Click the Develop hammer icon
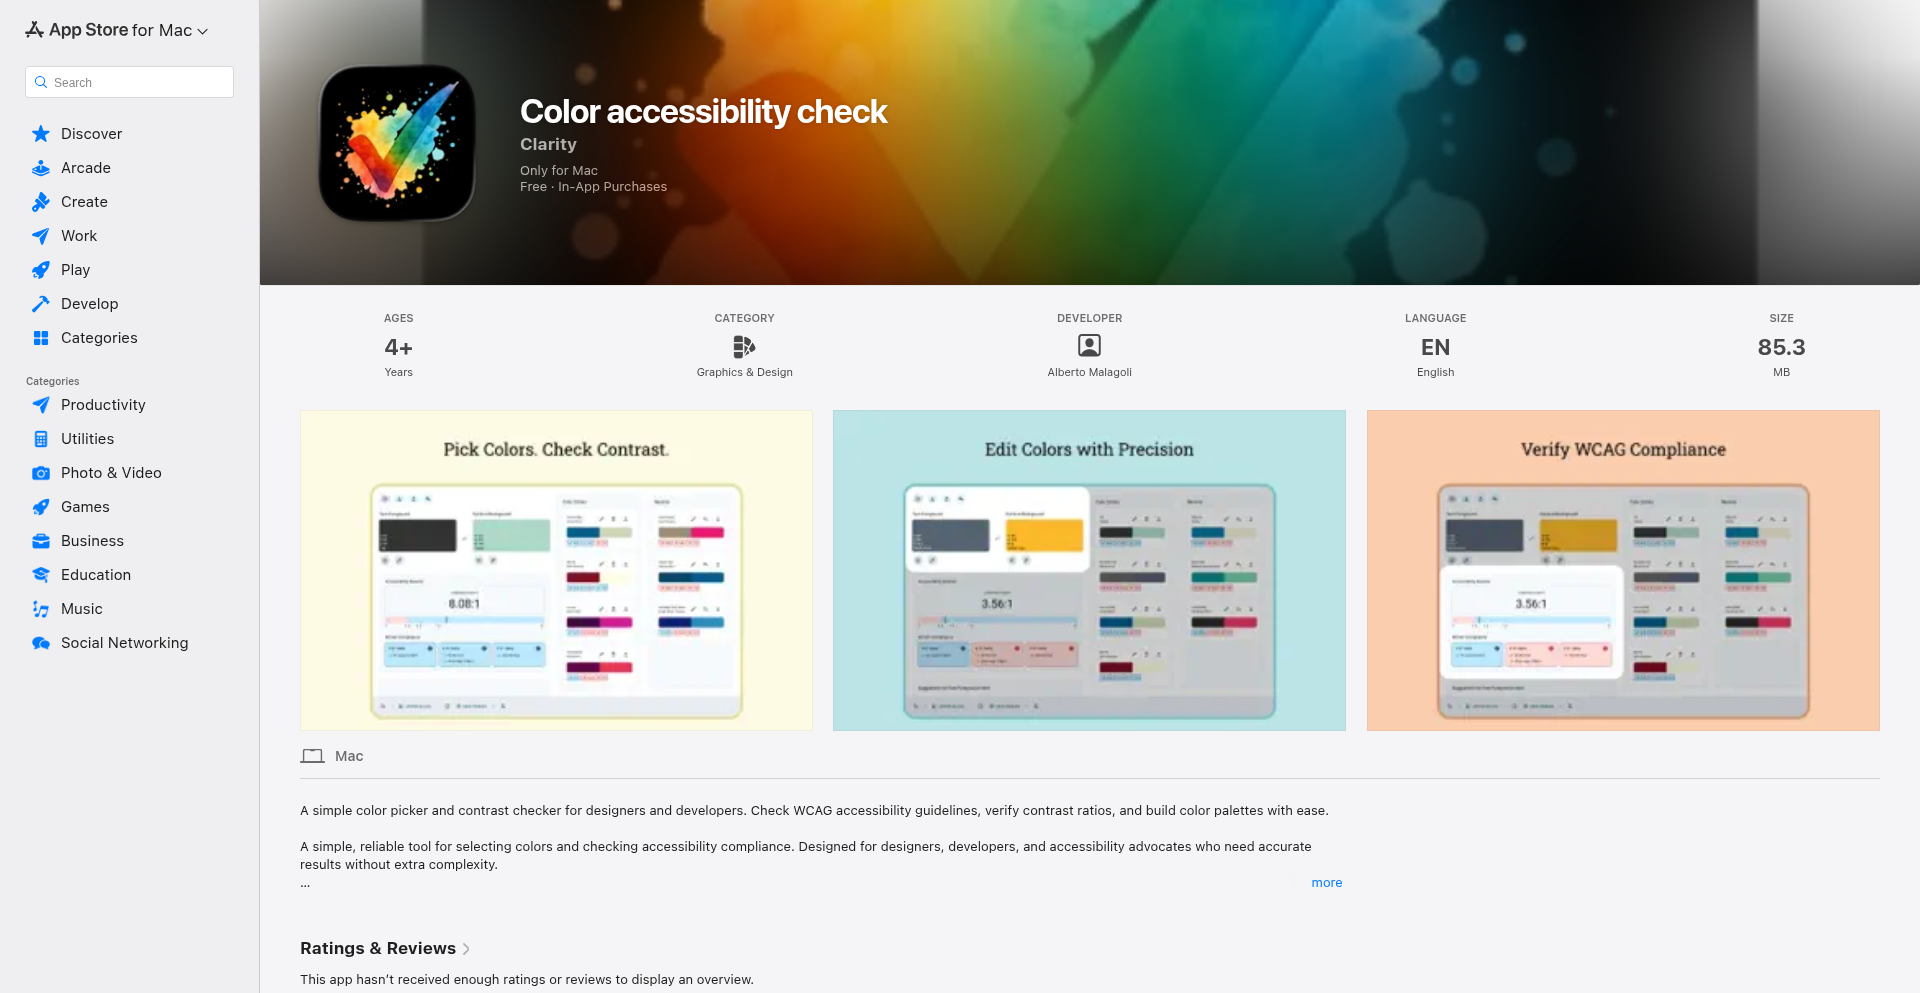 (41, 304)
